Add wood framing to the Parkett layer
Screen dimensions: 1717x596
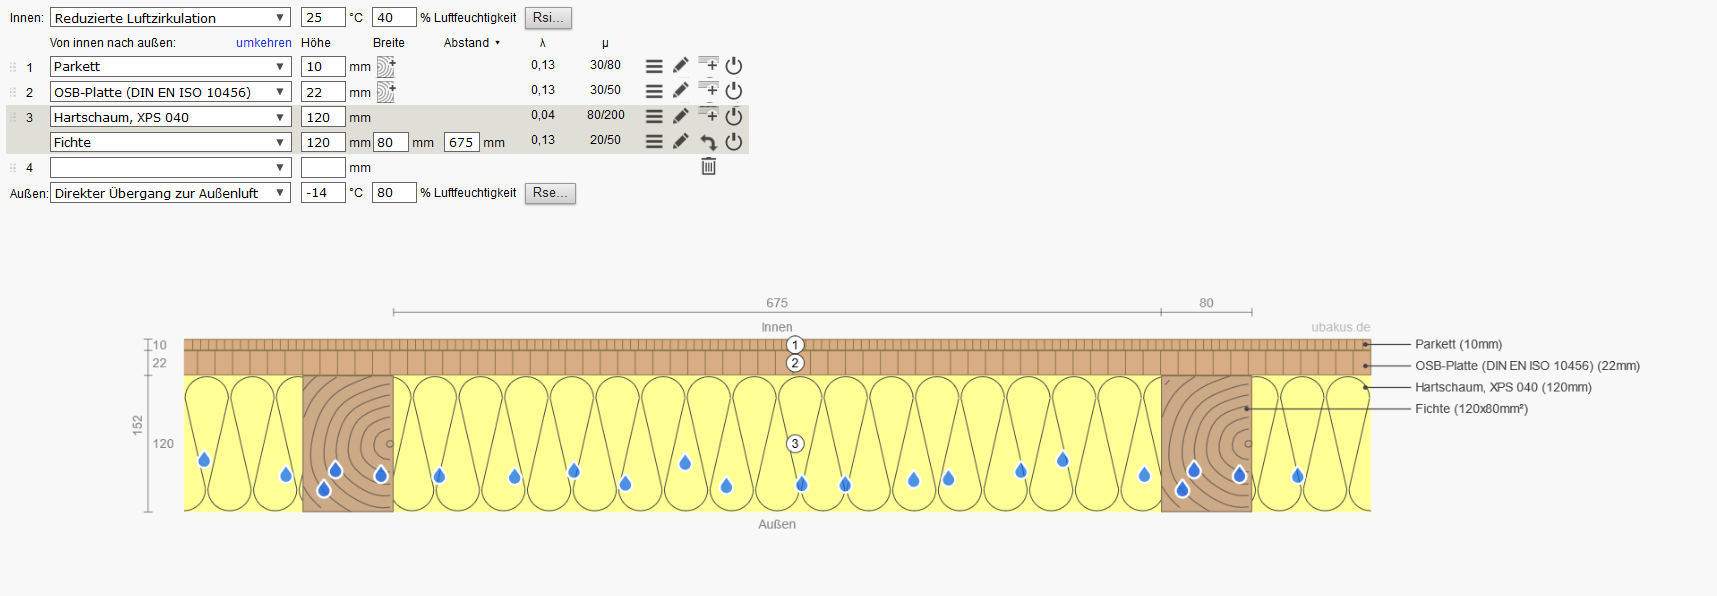pos(386,67)
